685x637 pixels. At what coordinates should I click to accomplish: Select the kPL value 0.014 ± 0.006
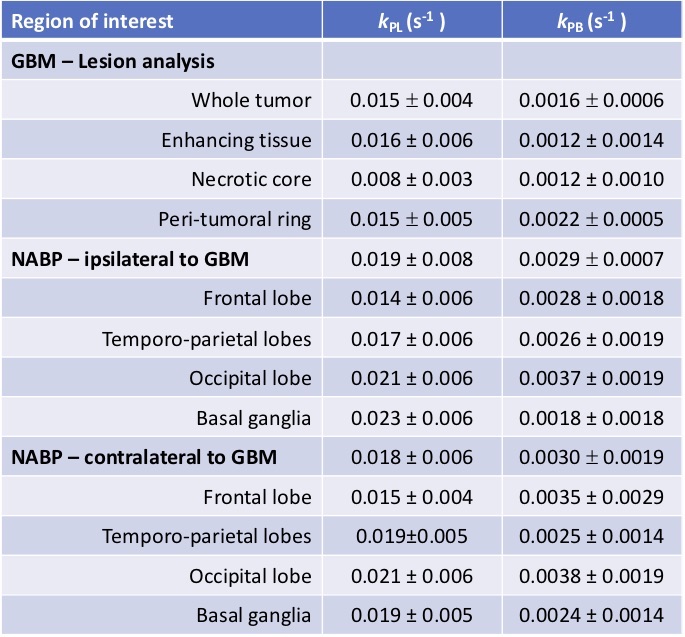click(411, 299)
